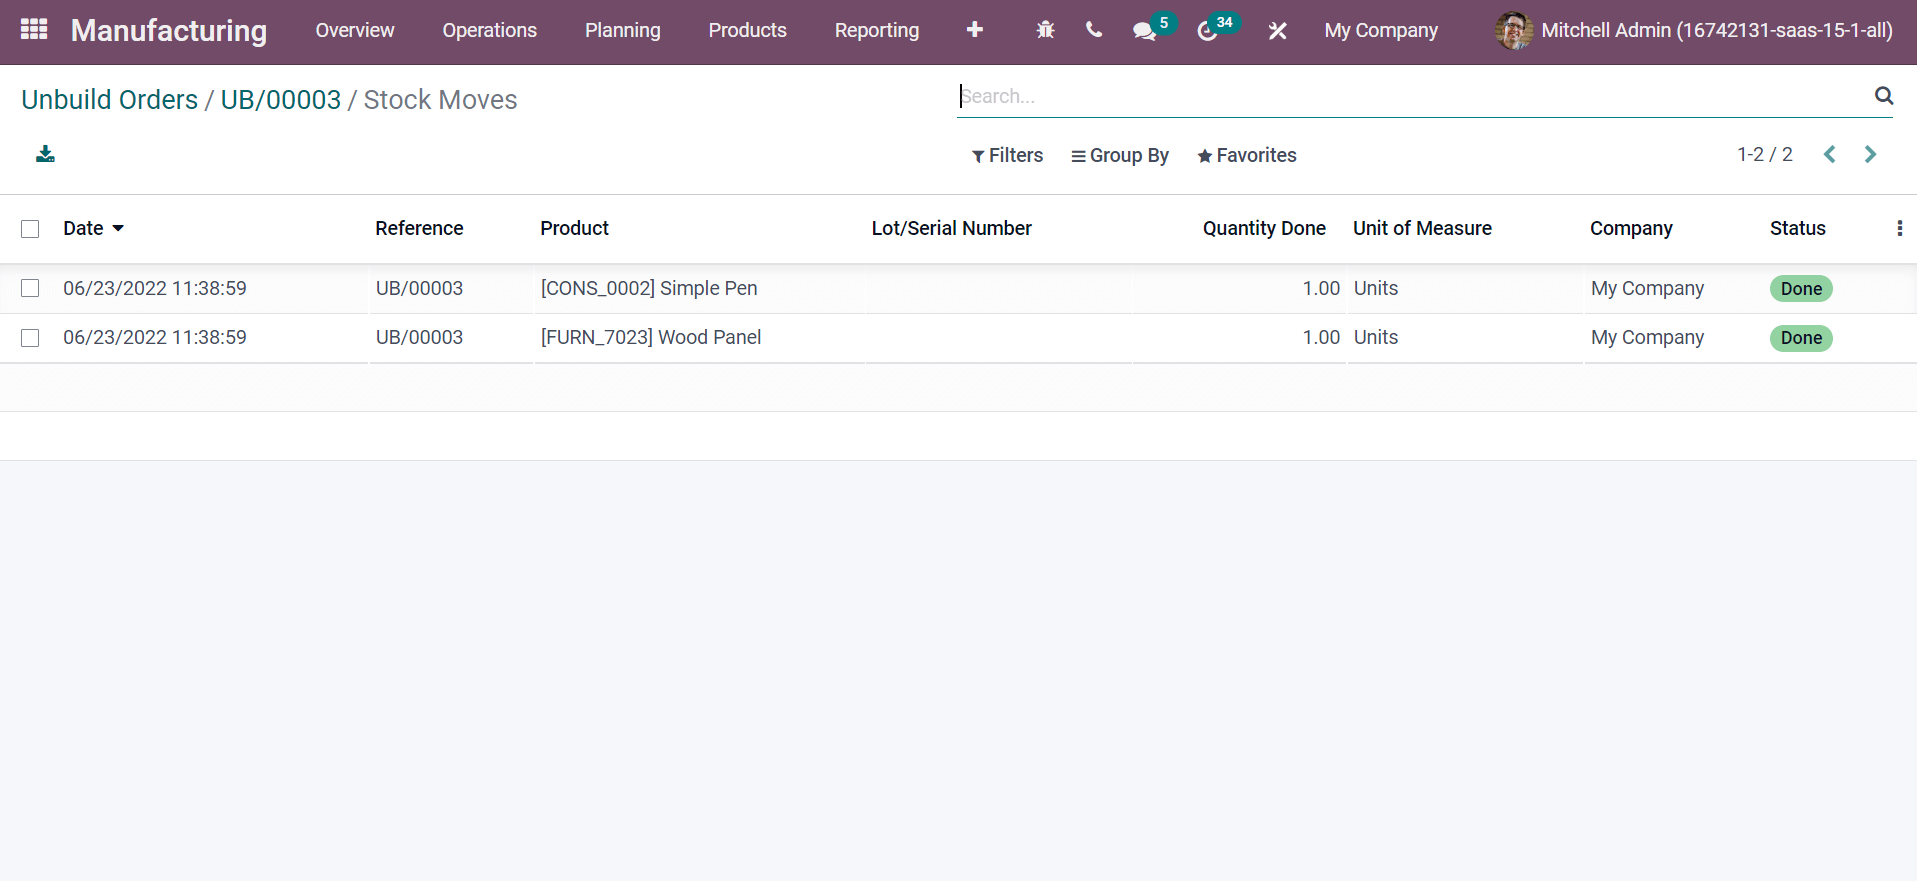Image resolution: width=1917 pixels, height=881 pixels.
Task: Click the Manufacturing app title
Action: 169,31
